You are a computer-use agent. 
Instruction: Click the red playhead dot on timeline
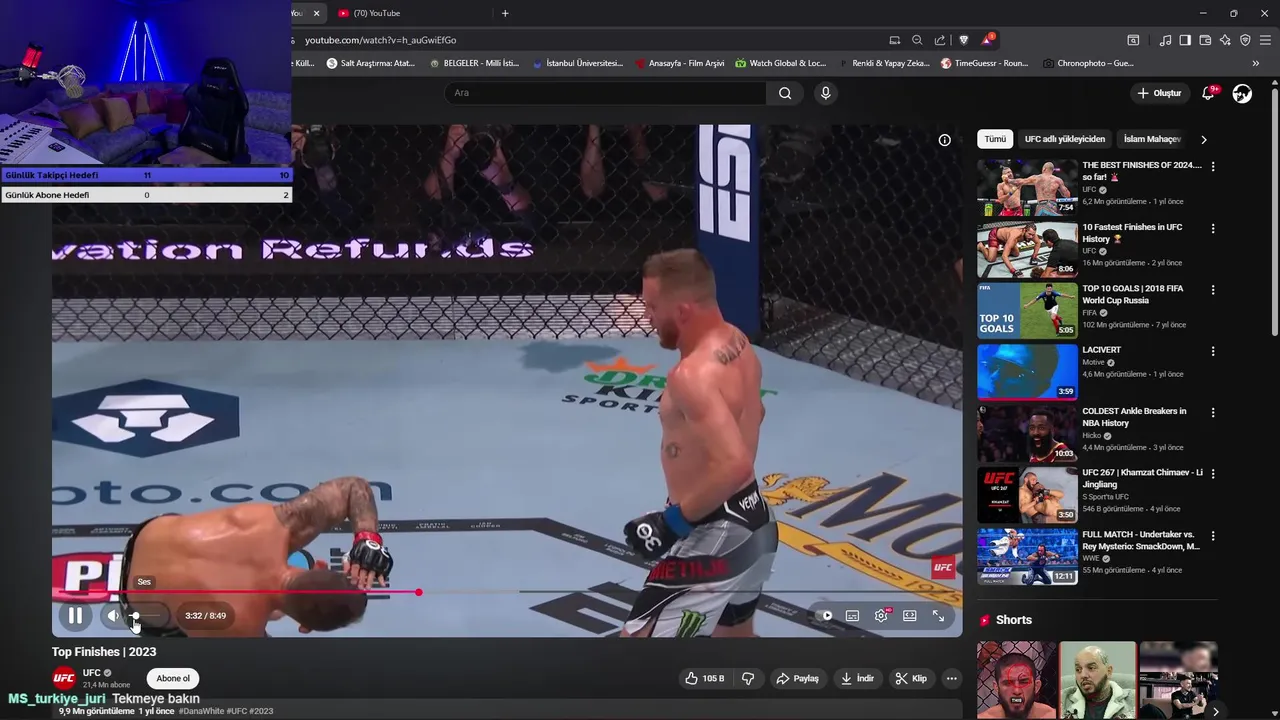(x=419, y=592)
